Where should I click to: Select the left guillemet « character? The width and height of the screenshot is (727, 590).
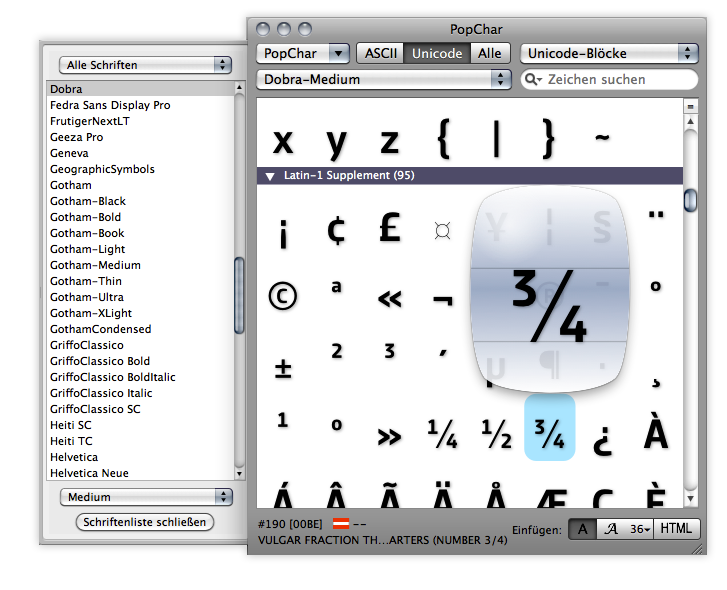coord(389,299)
